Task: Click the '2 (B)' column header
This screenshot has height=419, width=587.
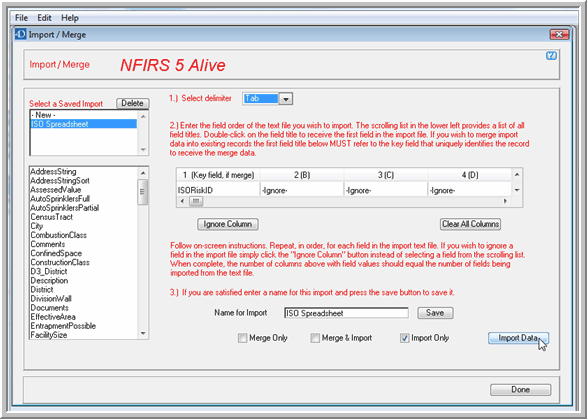Action: [302, 175]
